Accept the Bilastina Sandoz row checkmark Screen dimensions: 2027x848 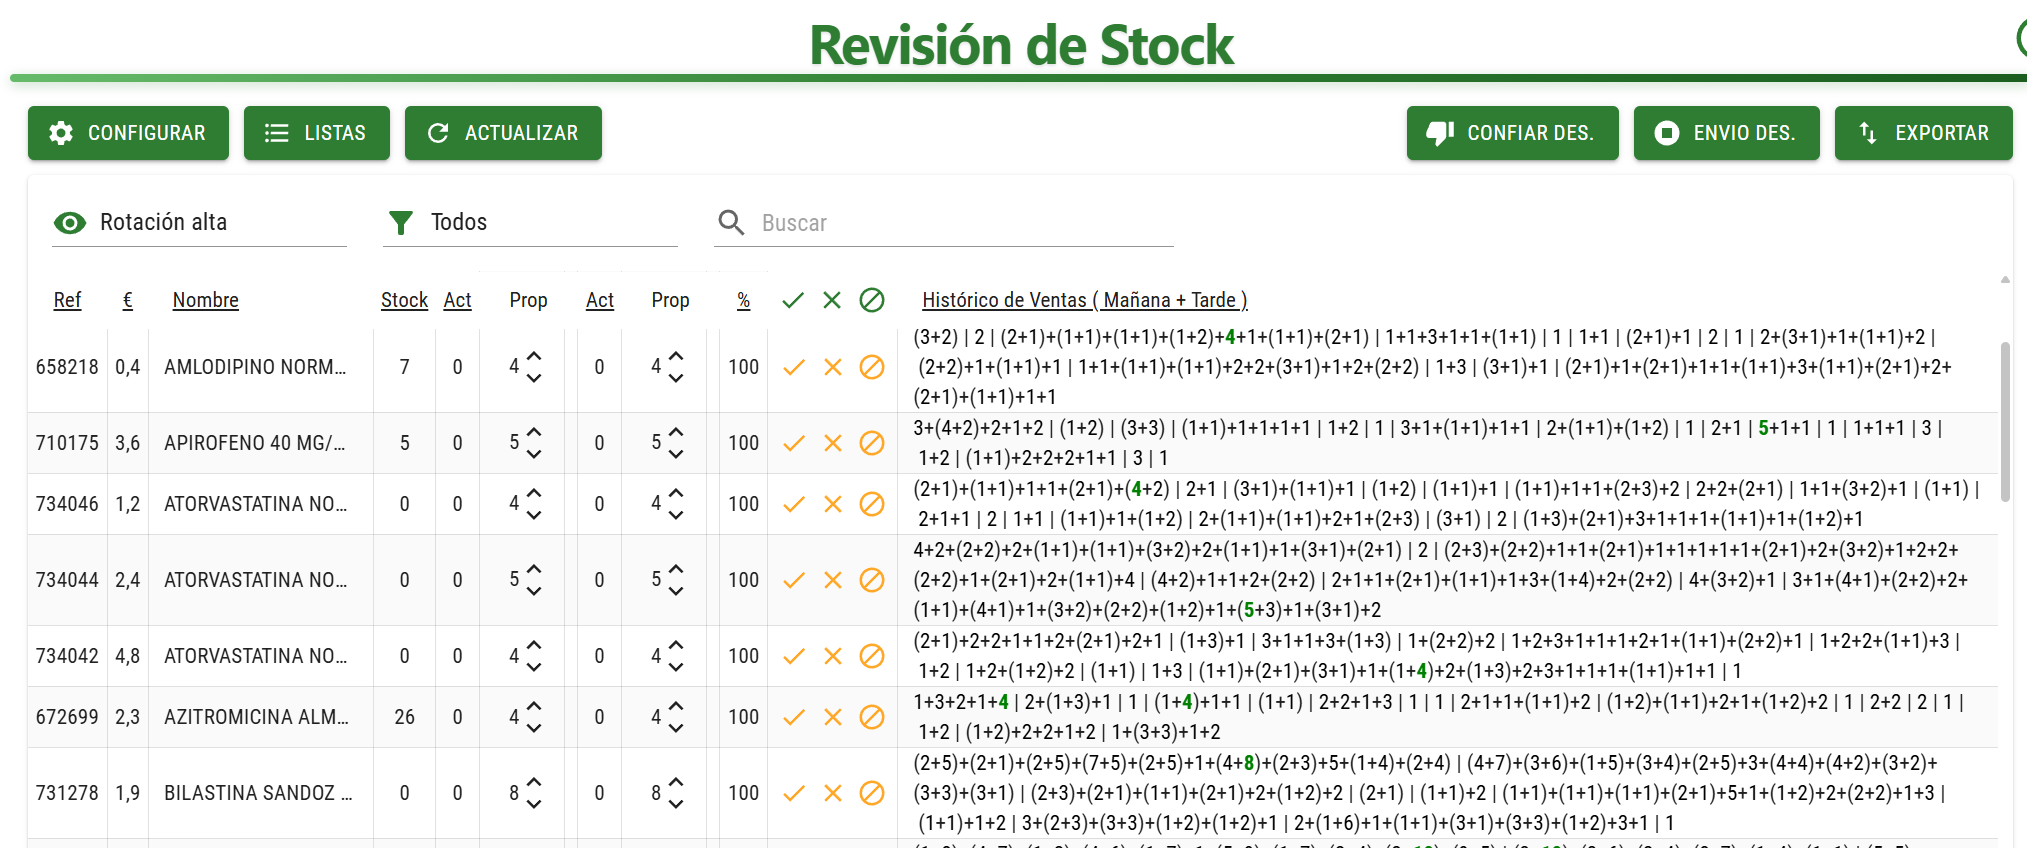click(794, 793)
